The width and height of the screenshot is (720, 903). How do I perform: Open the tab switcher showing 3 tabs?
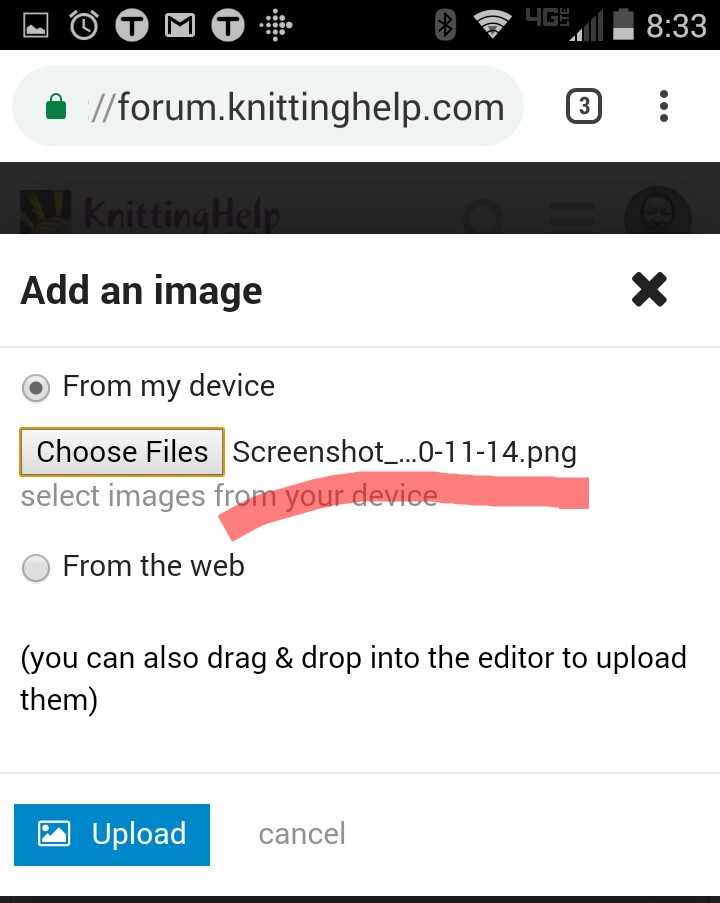(x=583, y=106)
